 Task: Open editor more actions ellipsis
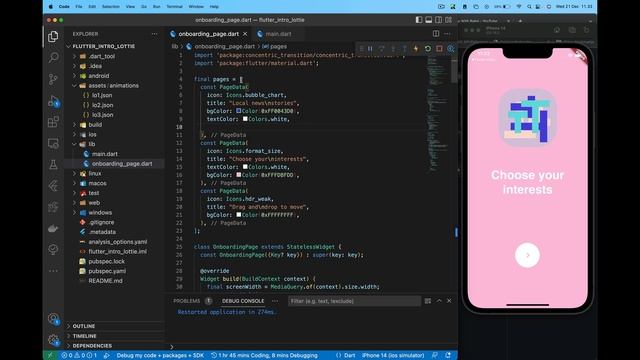[447, 33]
